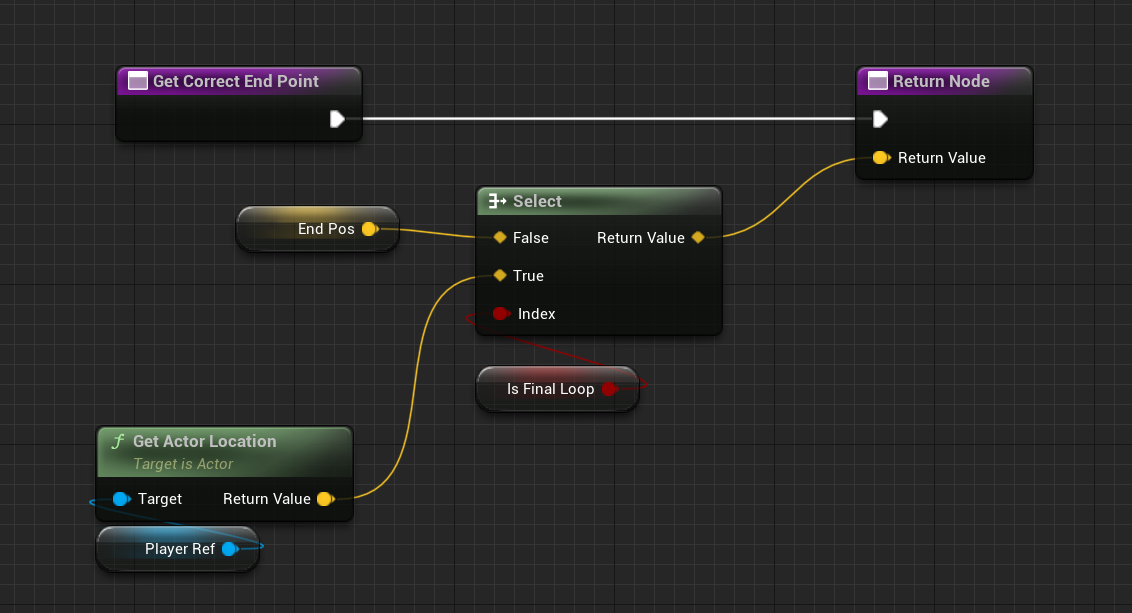This screenshot has width=1132, height=613.
Task: Click the End Pos output pin
Action: click(x=370, y=229)
